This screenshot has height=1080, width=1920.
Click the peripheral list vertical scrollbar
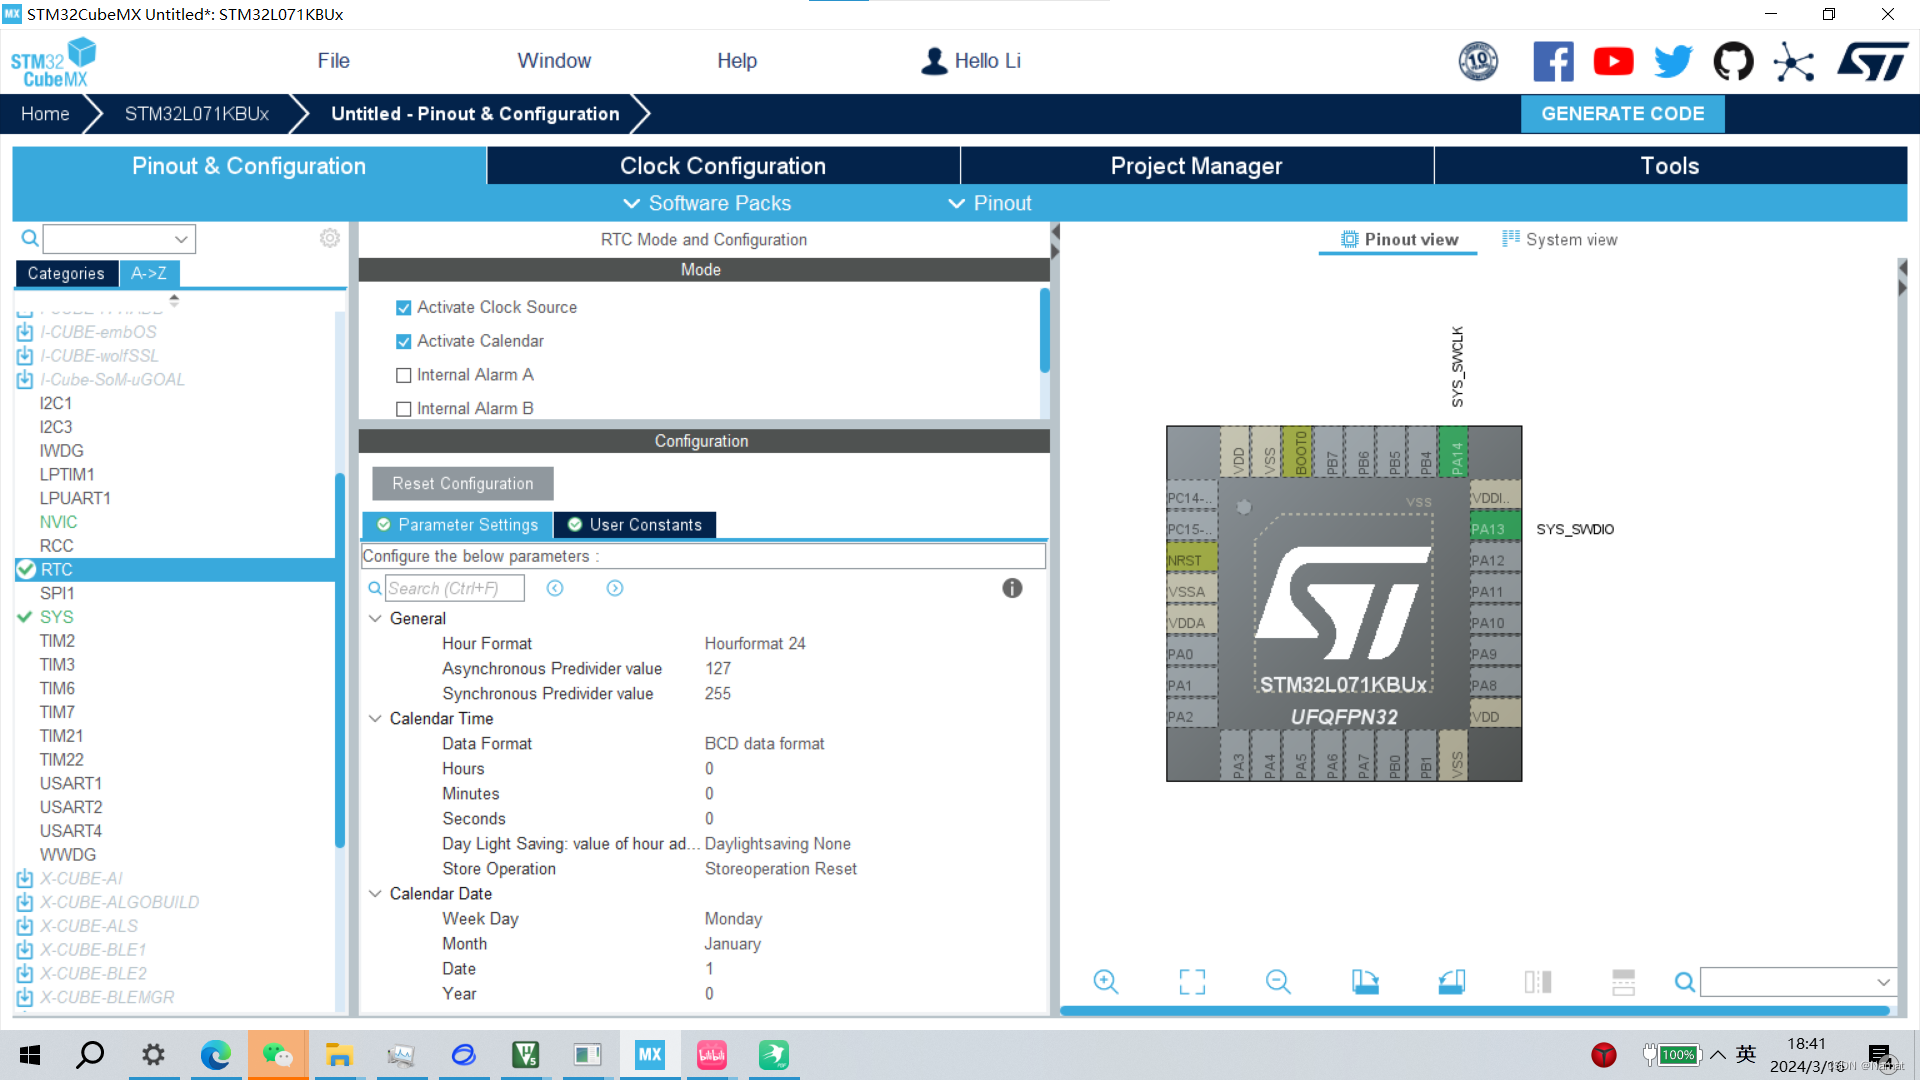point(340,660)
